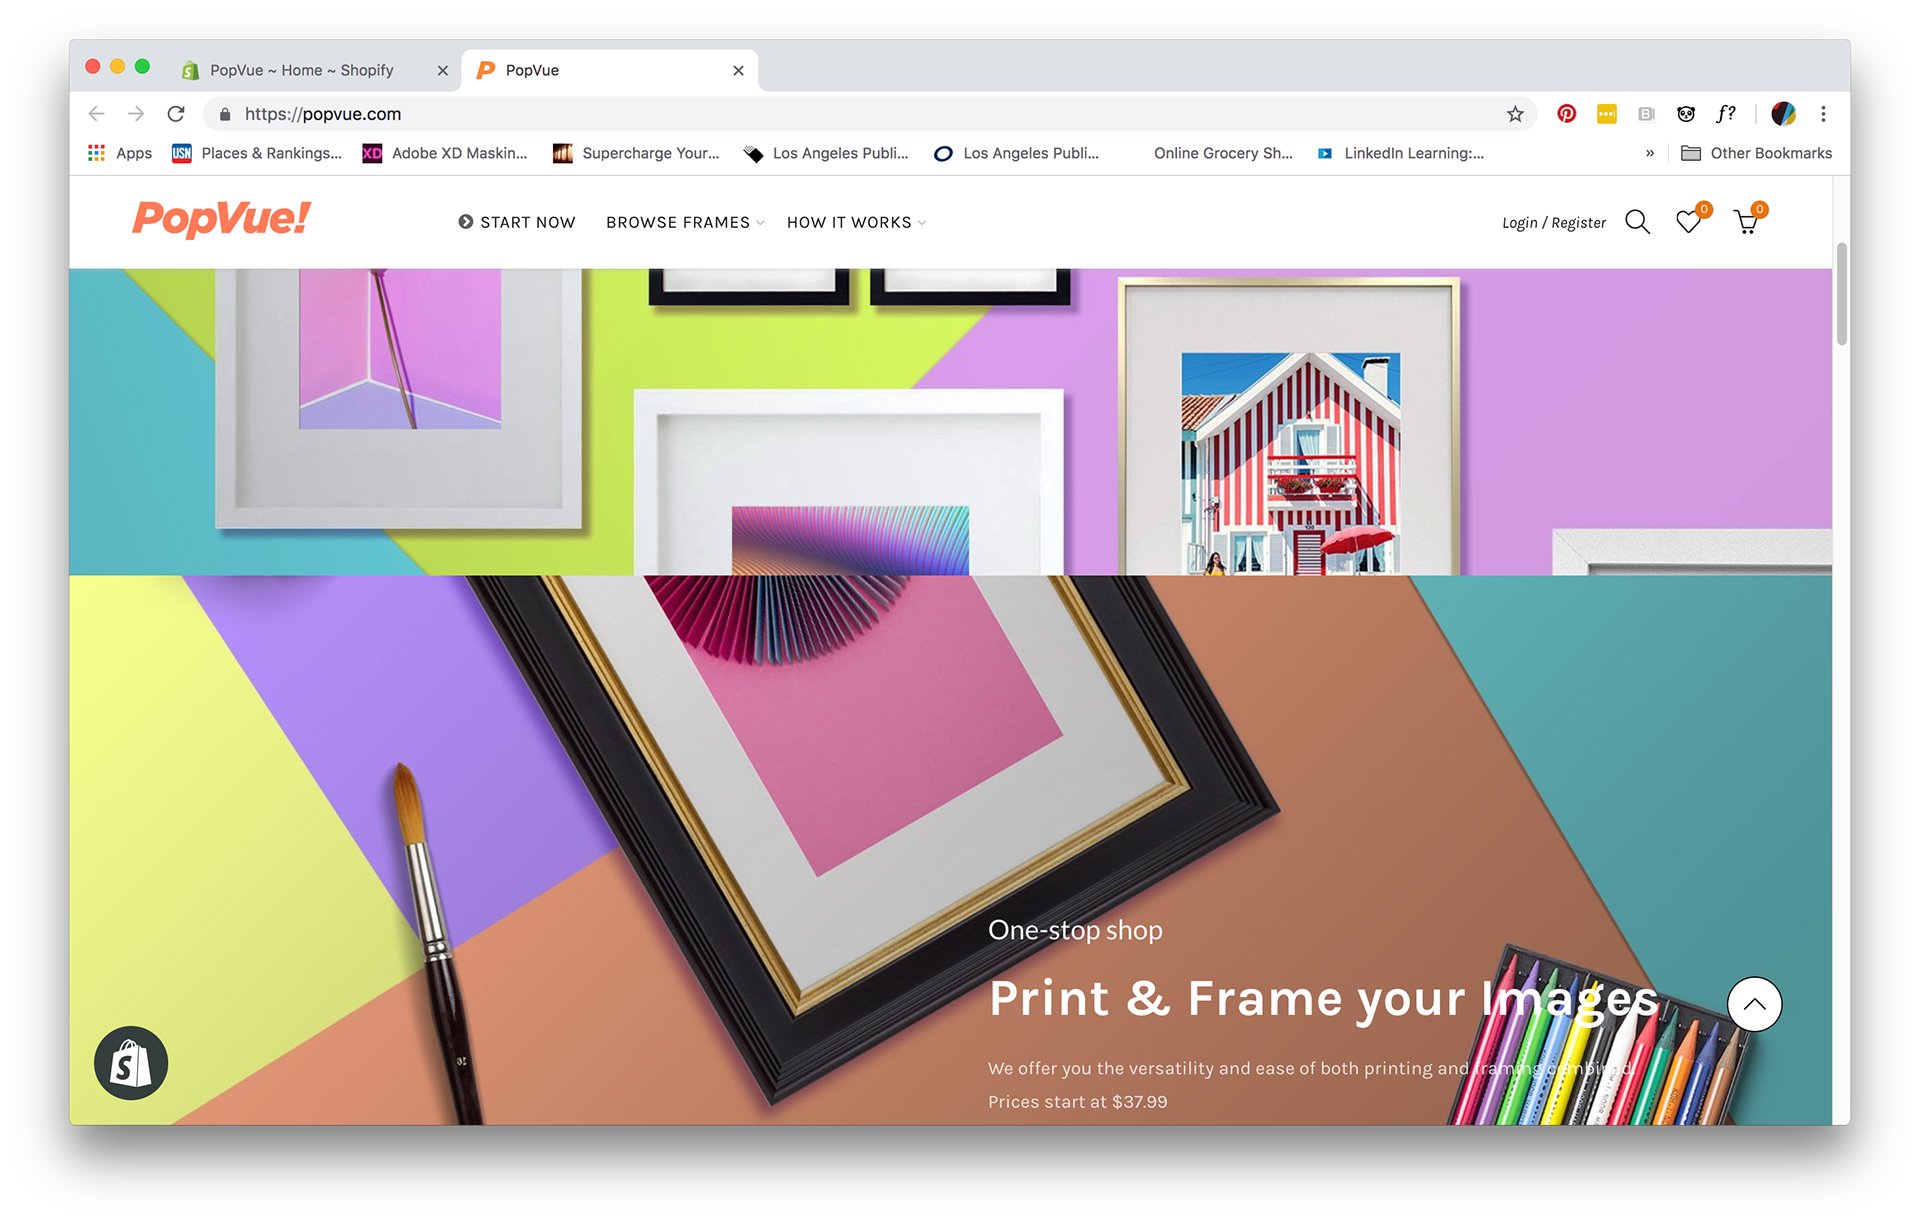Open Chrome three-dot menu

coord(1823,114)
